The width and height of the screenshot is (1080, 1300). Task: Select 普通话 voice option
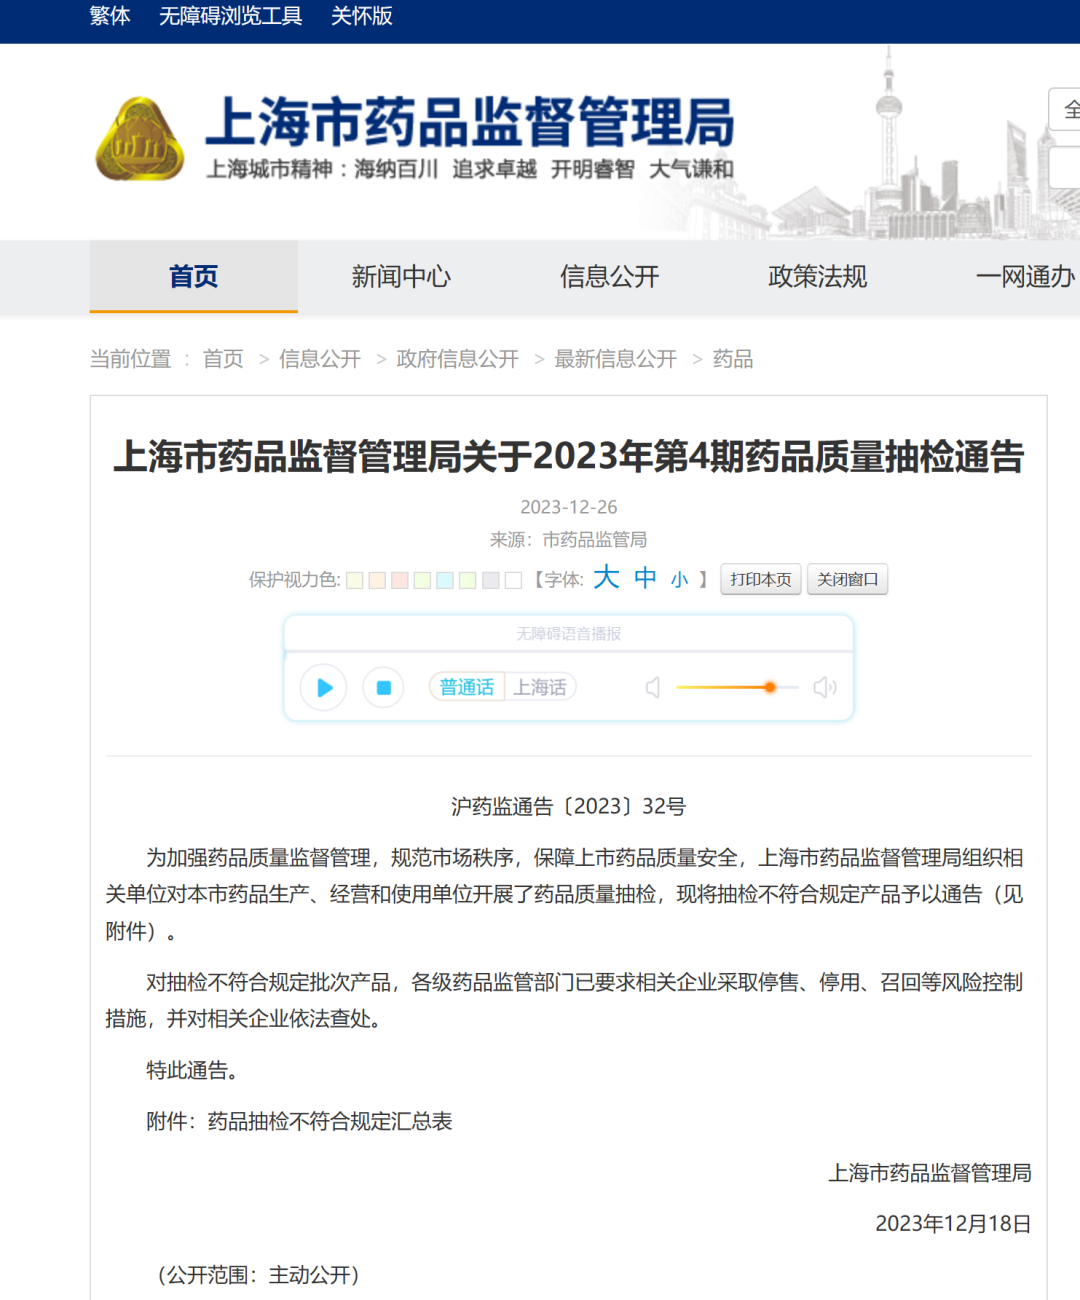467,687
